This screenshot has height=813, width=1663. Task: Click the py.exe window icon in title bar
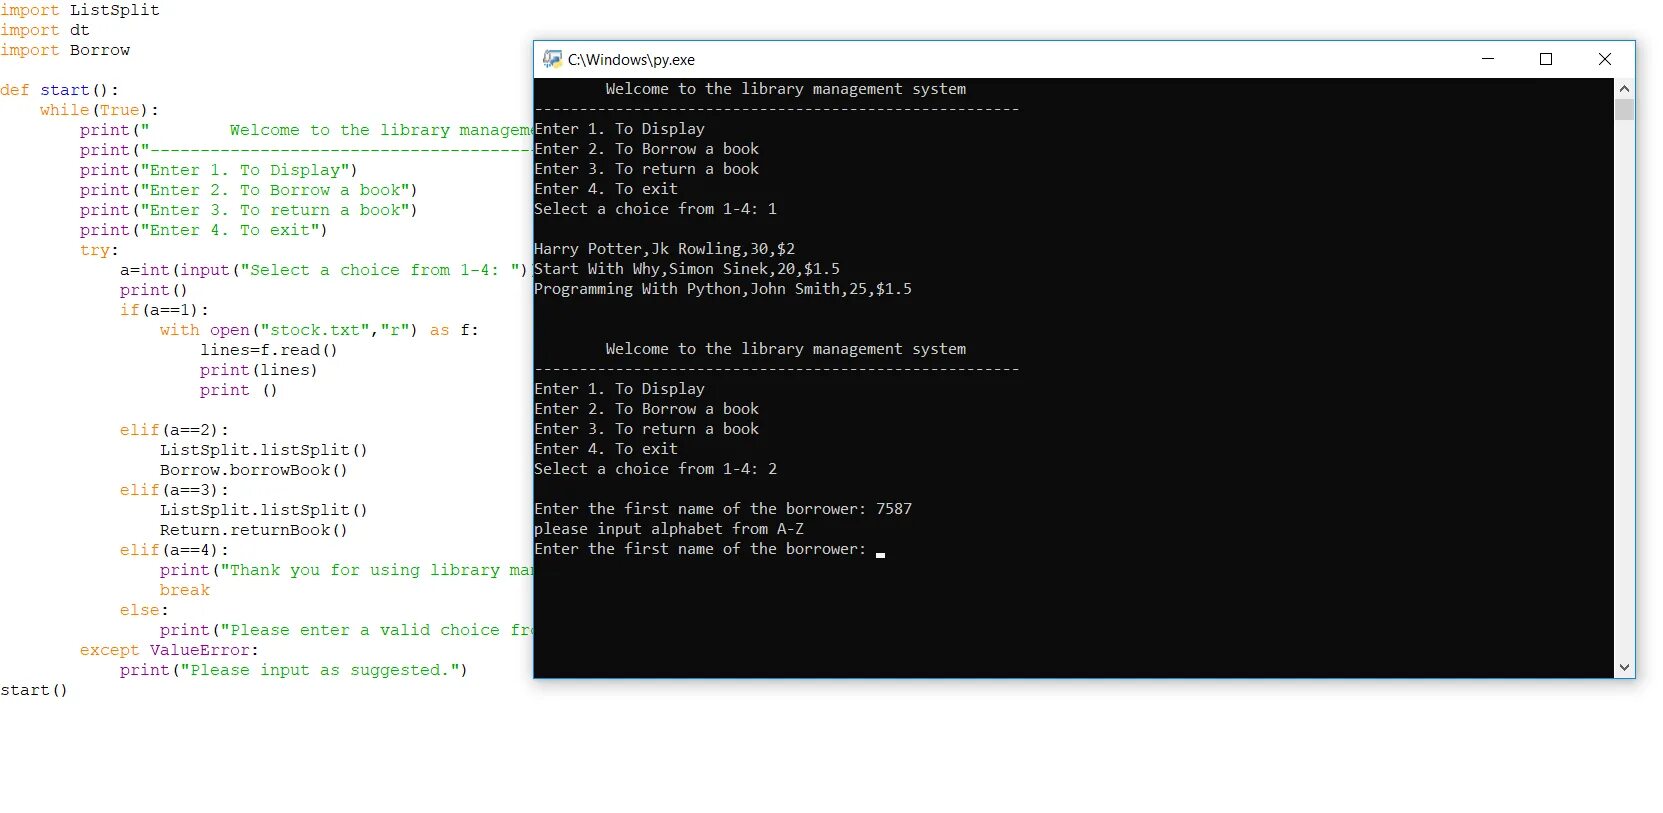point(552,59)
